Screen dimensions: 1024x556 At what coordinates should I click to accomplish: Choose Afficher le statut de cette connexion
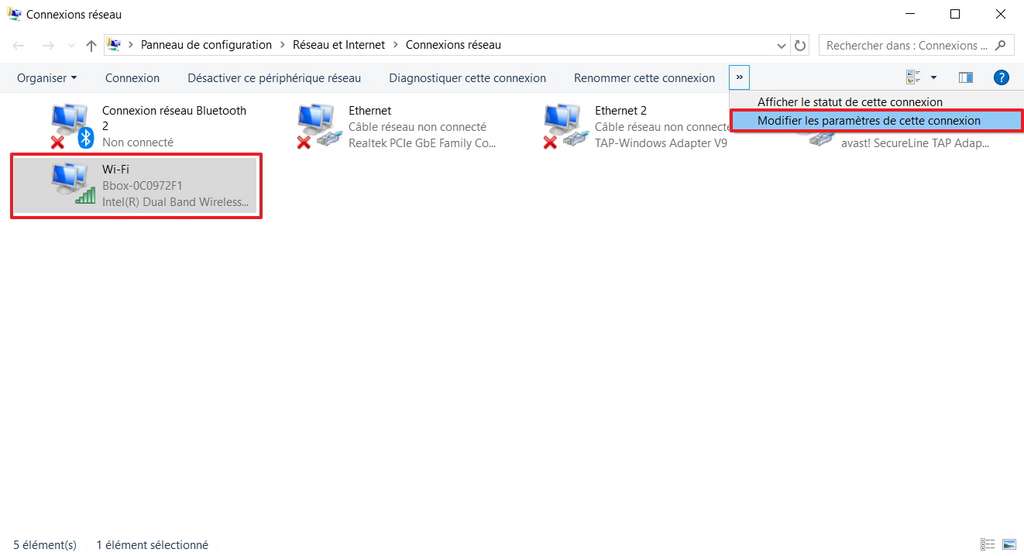(x=850, y=102)
